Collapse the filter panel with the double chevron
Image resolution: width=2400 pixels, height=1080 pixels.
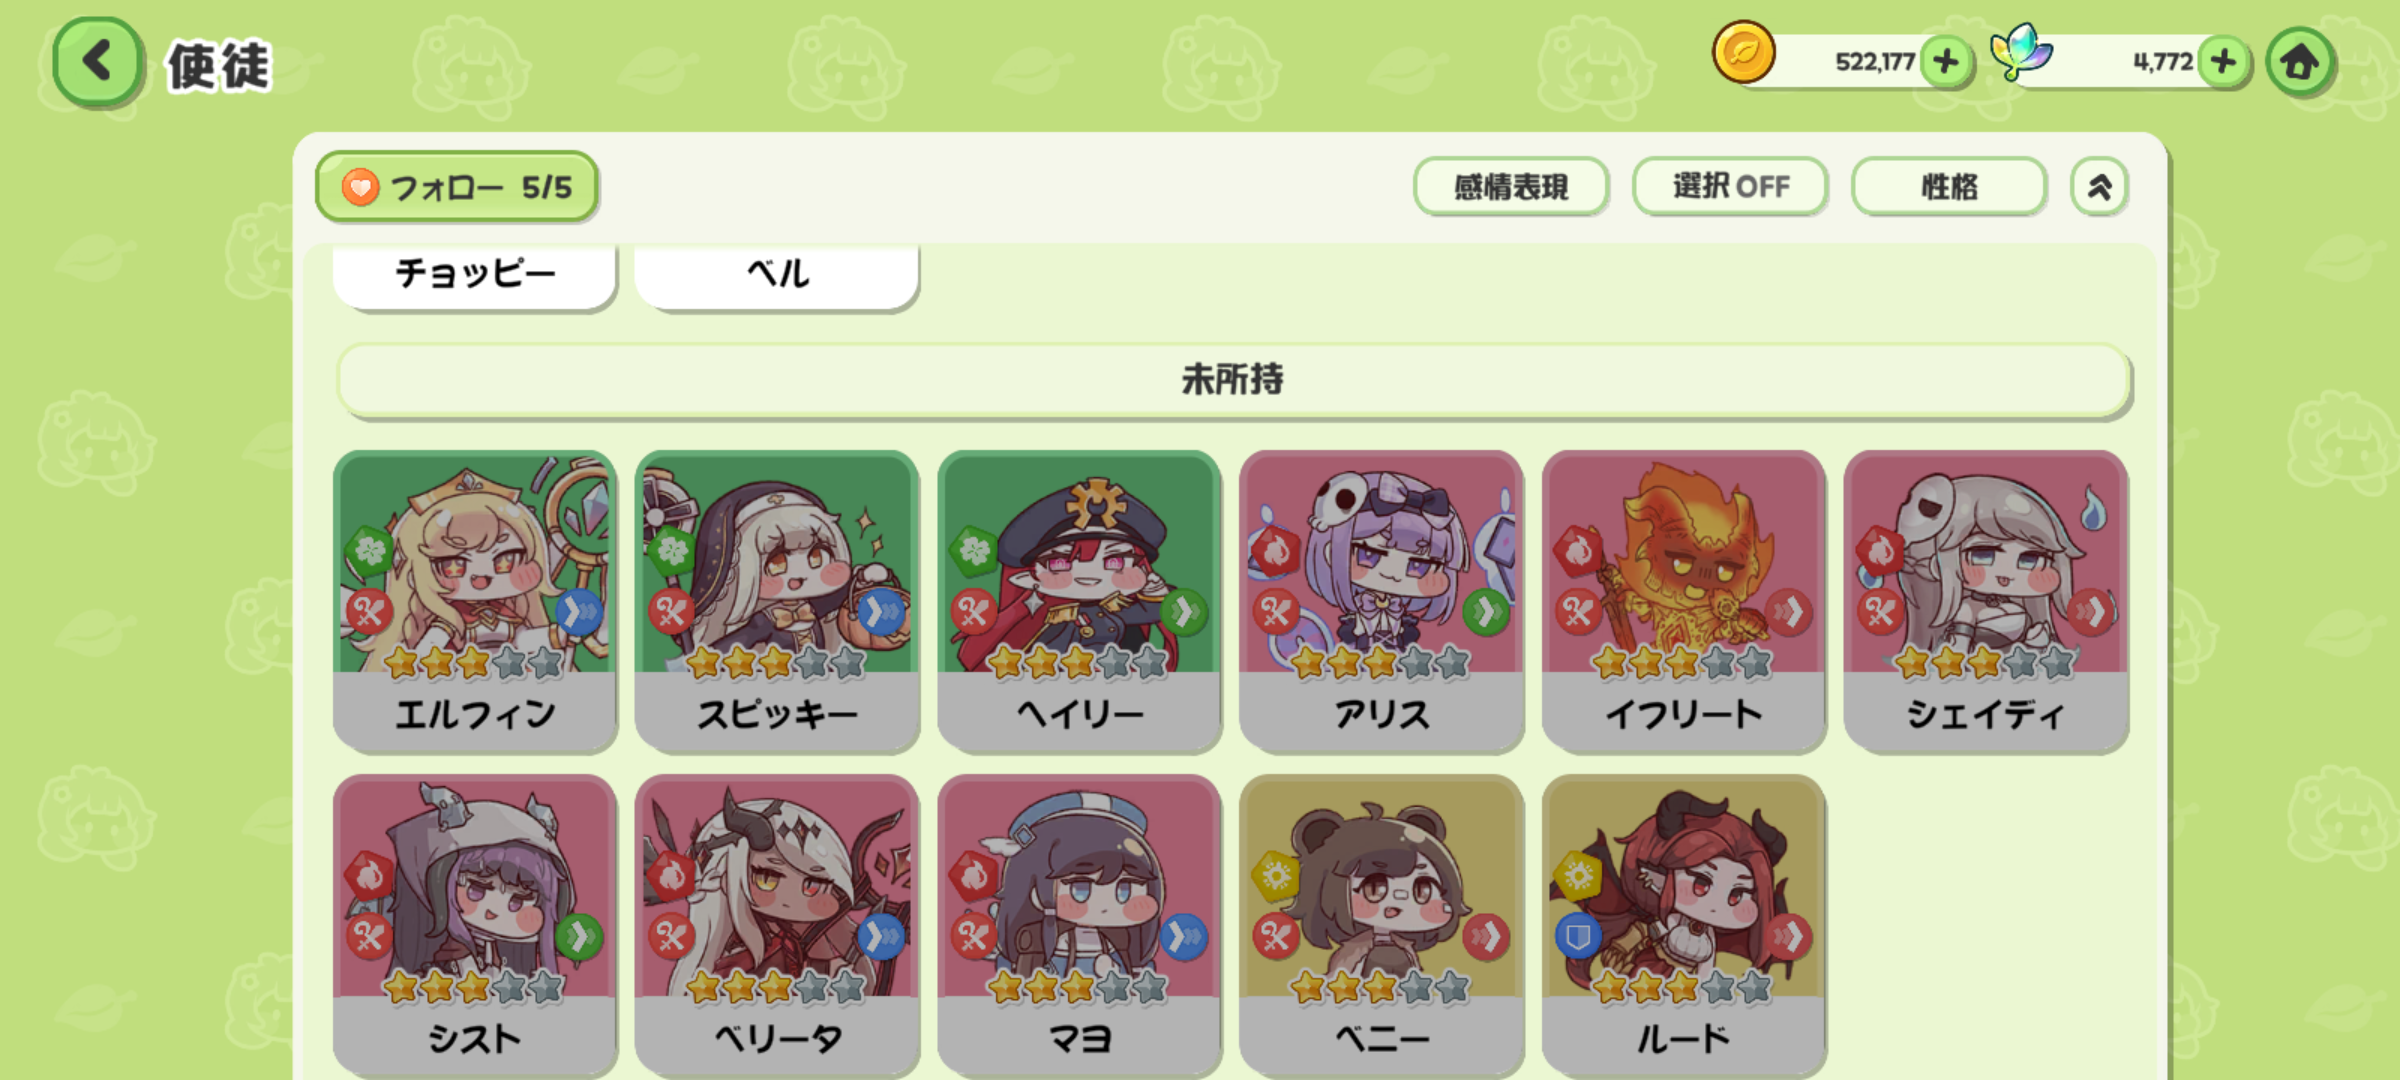point(2099,186)
